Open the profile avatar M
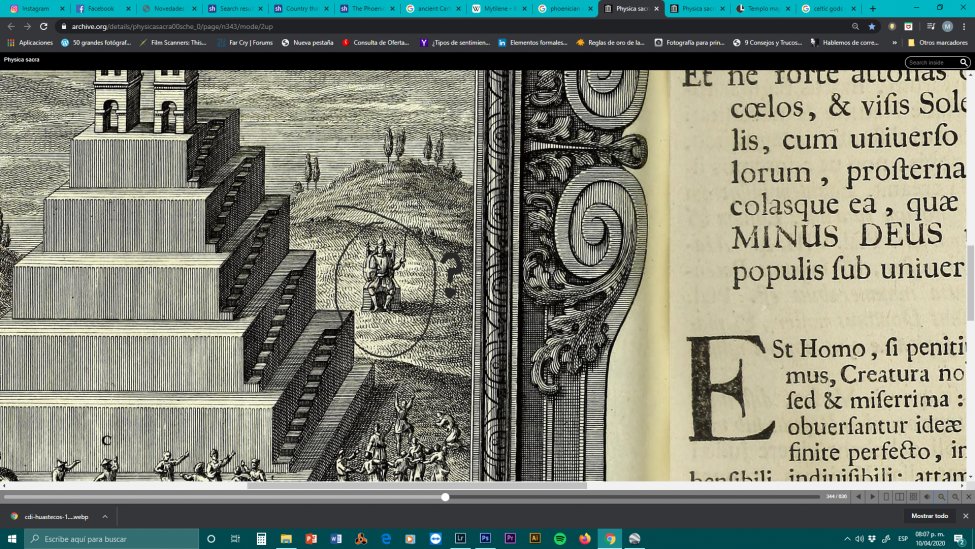975x549 pixels. point(947,27)
